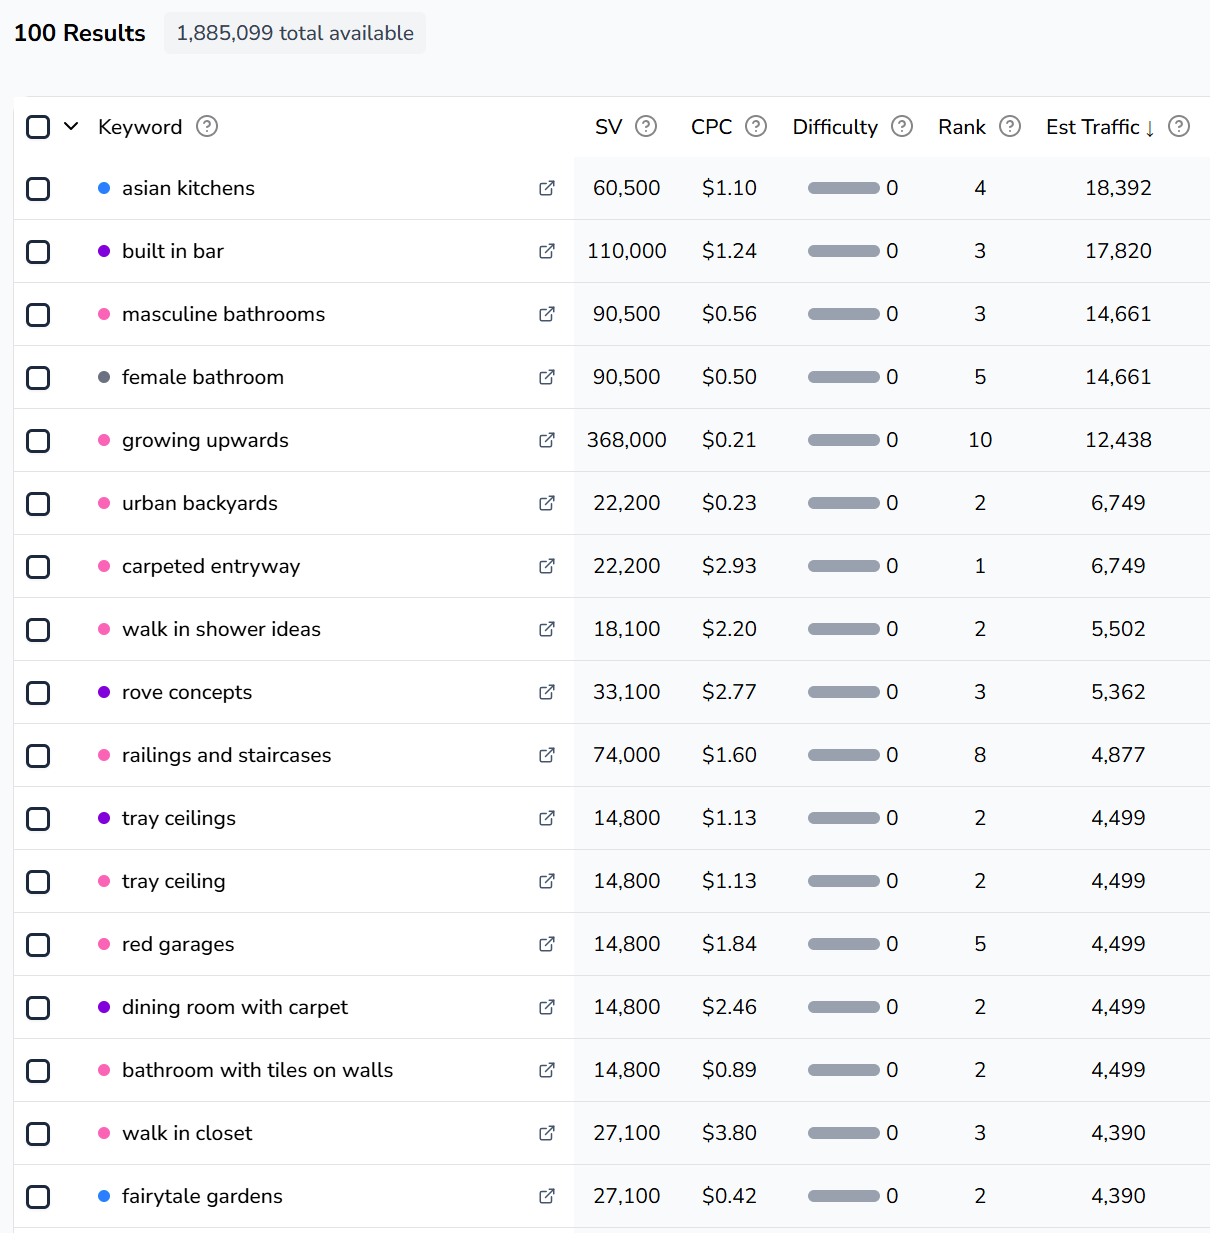Click help icon beside SV column
The width and height of the screenshot is (1210, 1233).
tap(646, 126)
